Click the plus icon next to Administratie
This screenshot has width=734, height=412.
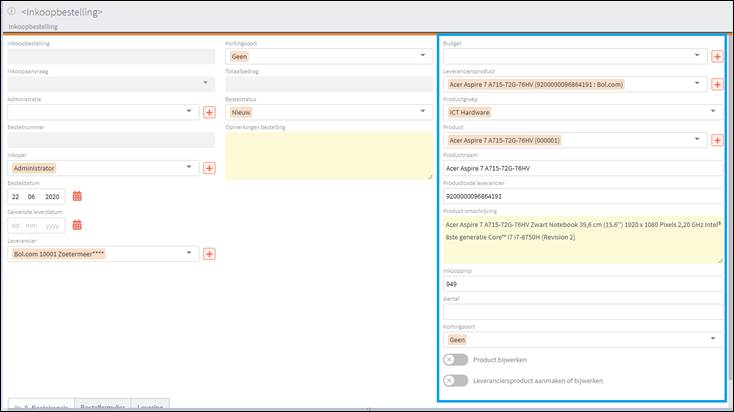(210, 112)
